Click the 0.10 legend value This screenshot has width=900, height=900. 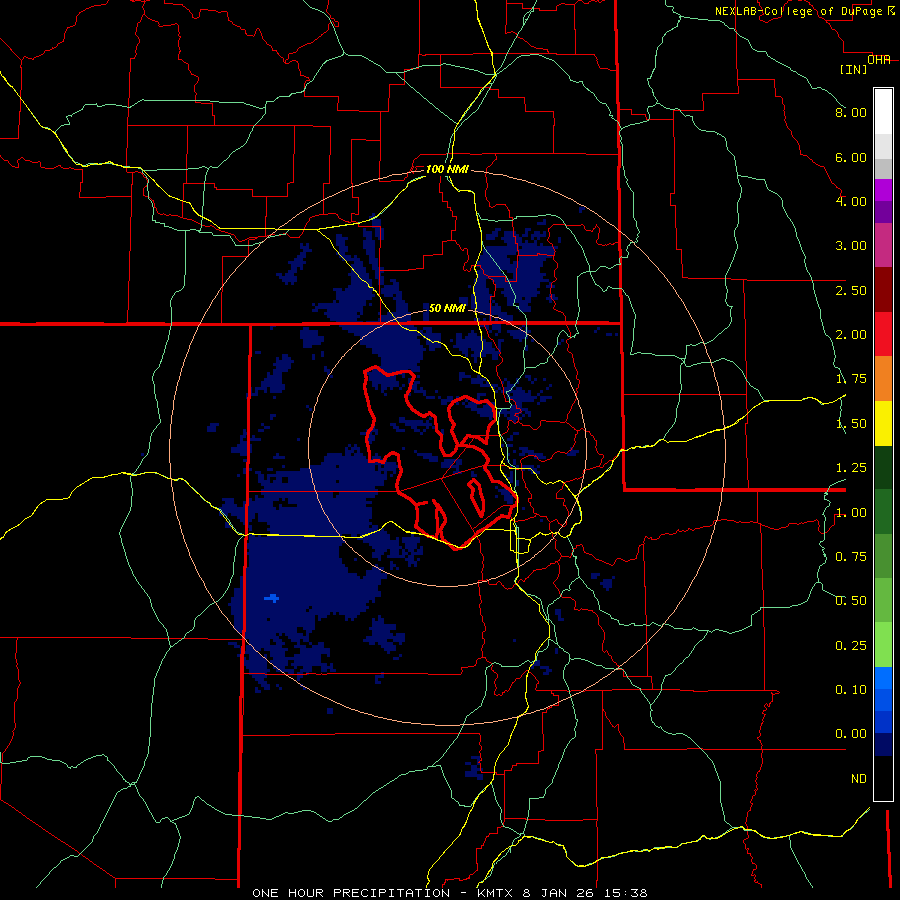(851, 690)
